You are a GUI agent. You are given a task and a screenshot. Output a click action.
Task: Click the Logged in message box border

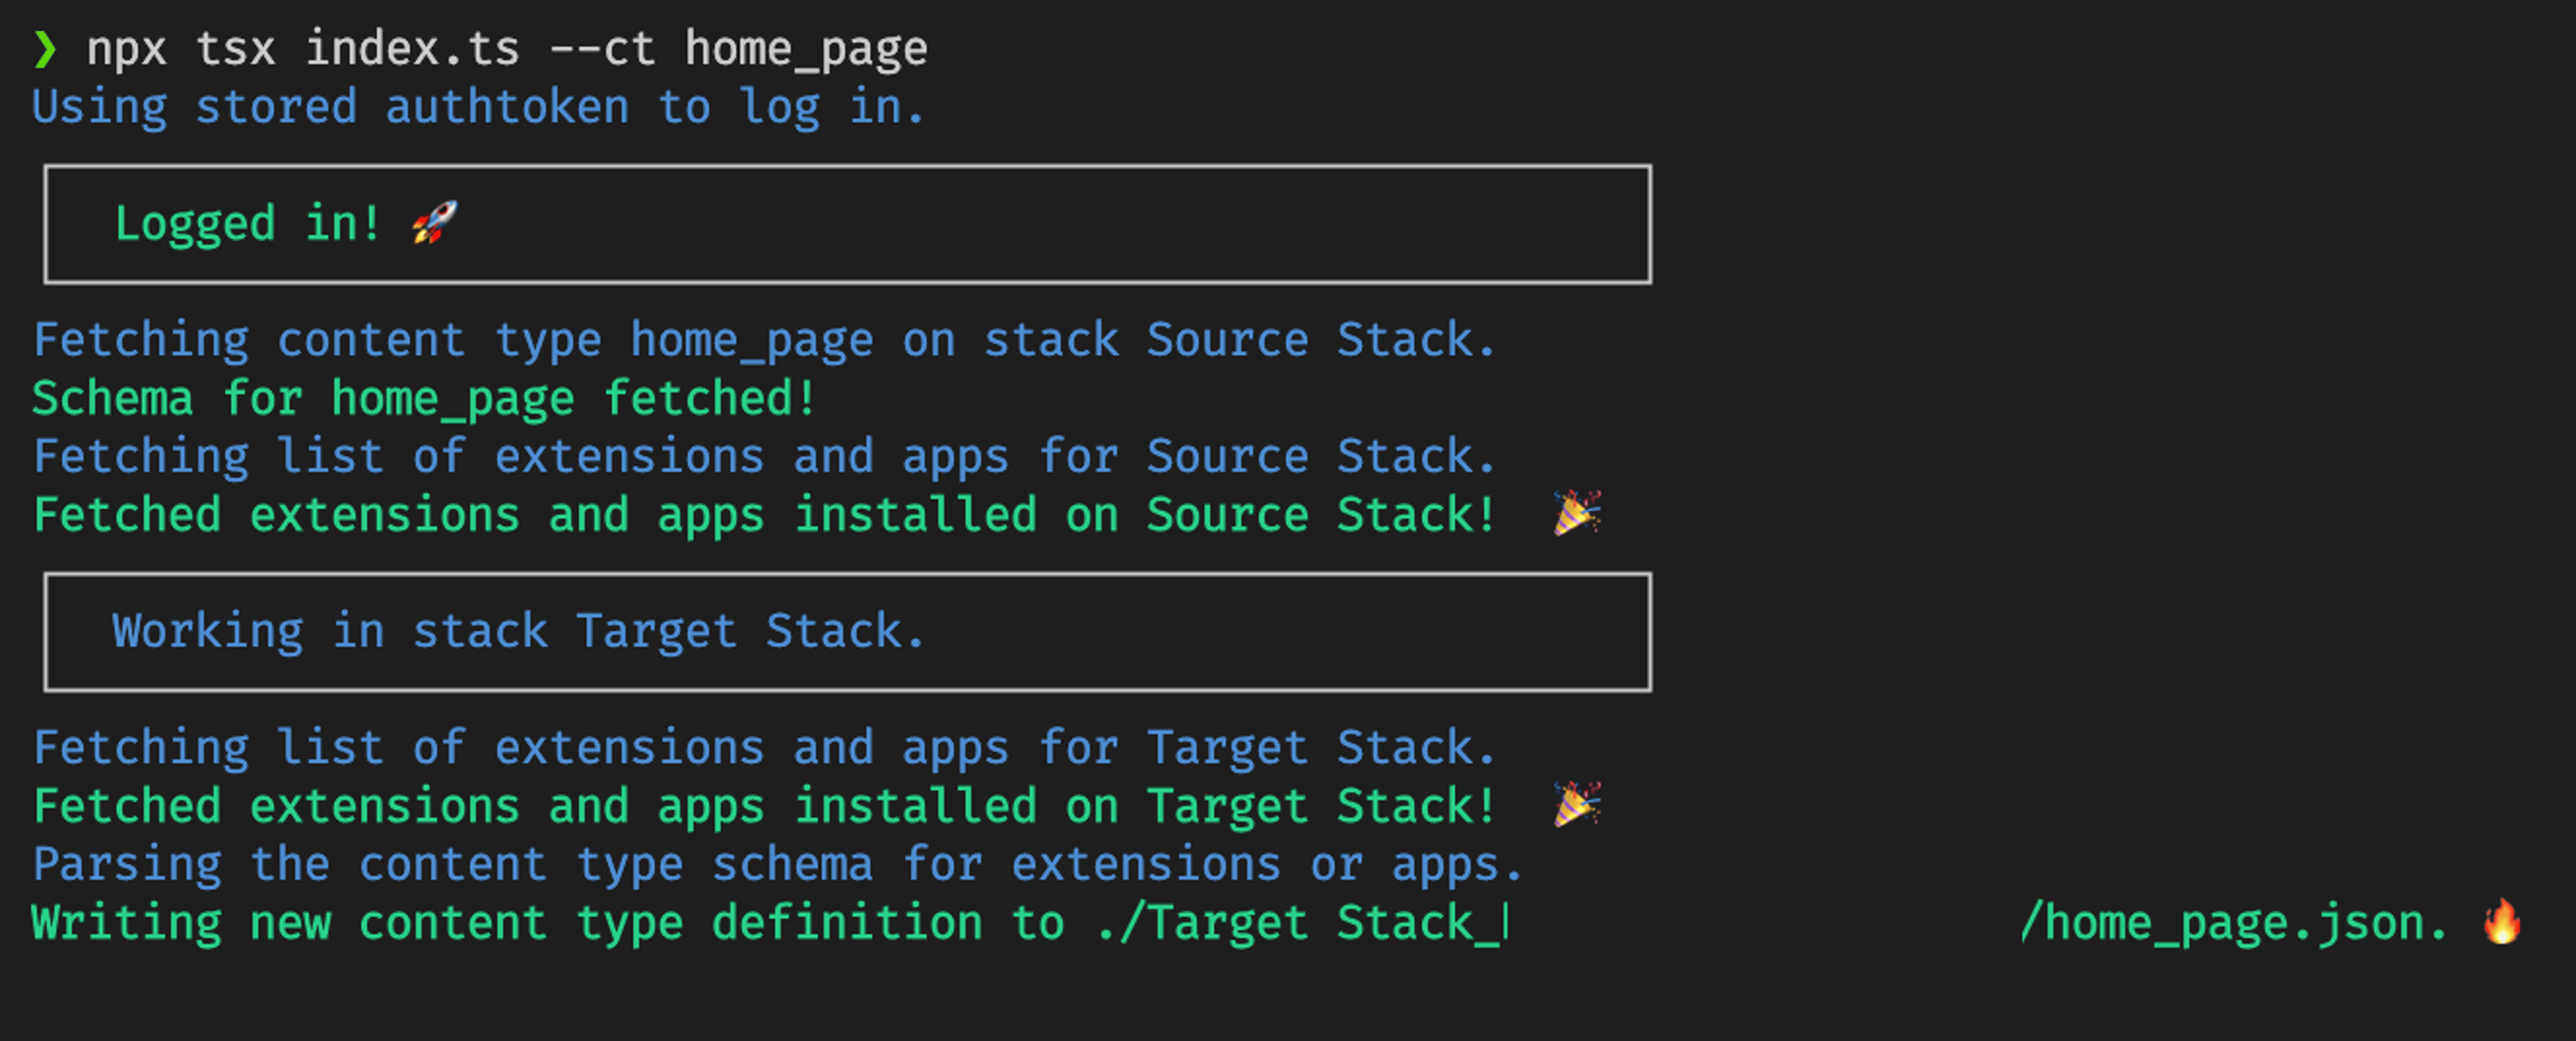coord(847,224)
